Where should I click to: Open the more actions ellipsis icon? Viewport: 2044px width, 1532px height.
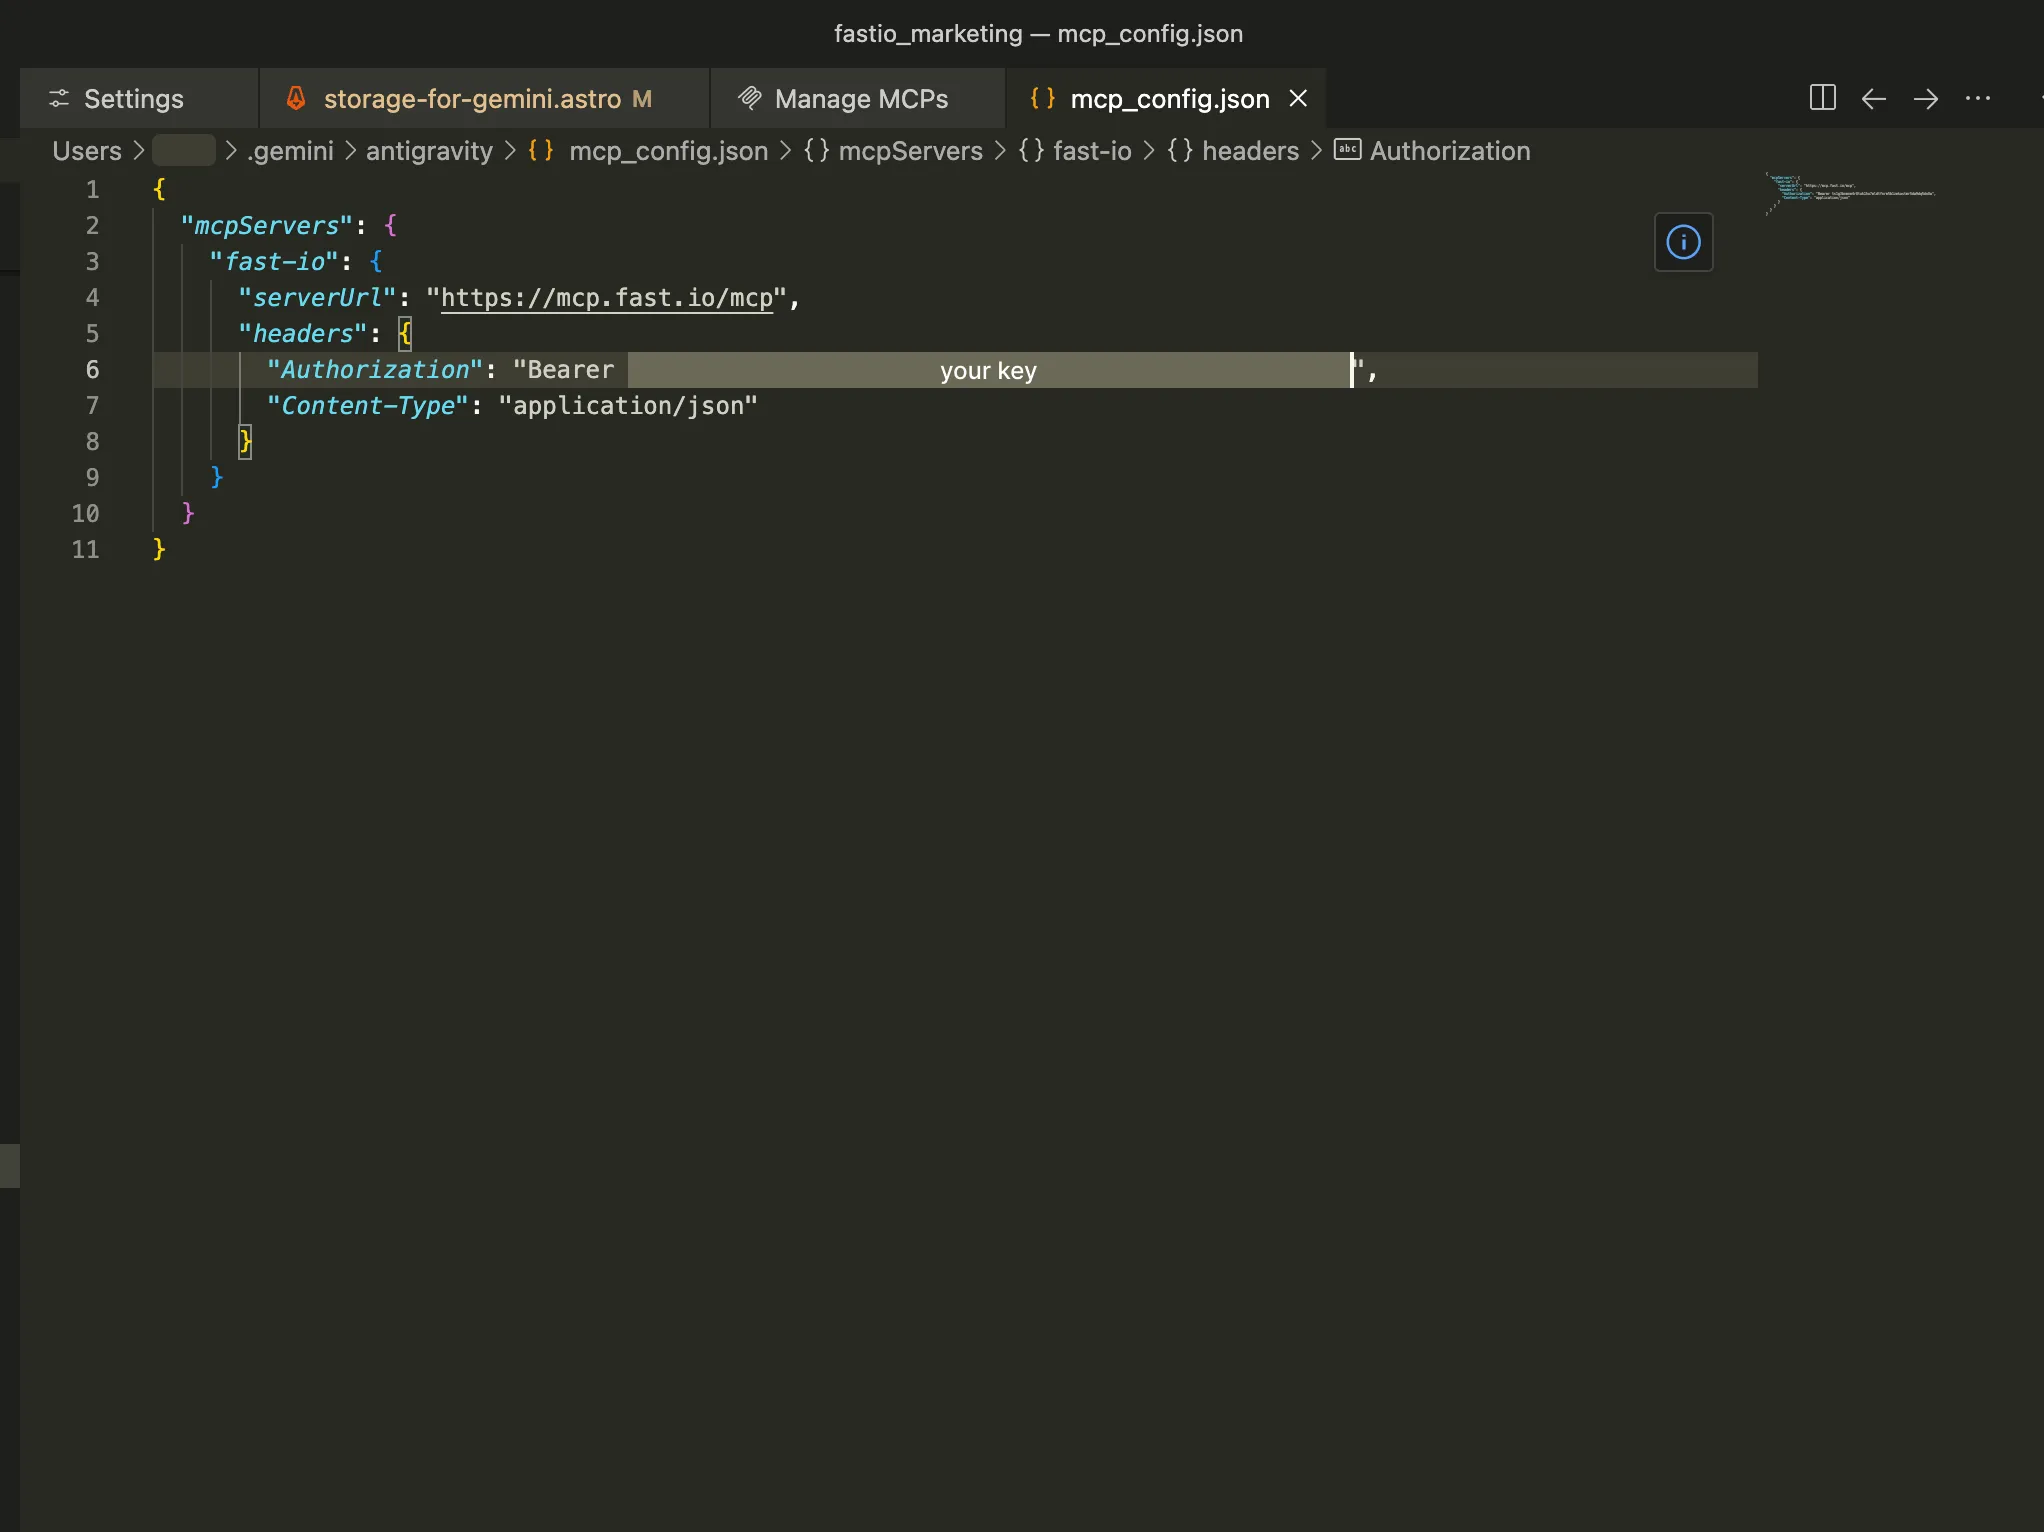tap(1980, 98)
